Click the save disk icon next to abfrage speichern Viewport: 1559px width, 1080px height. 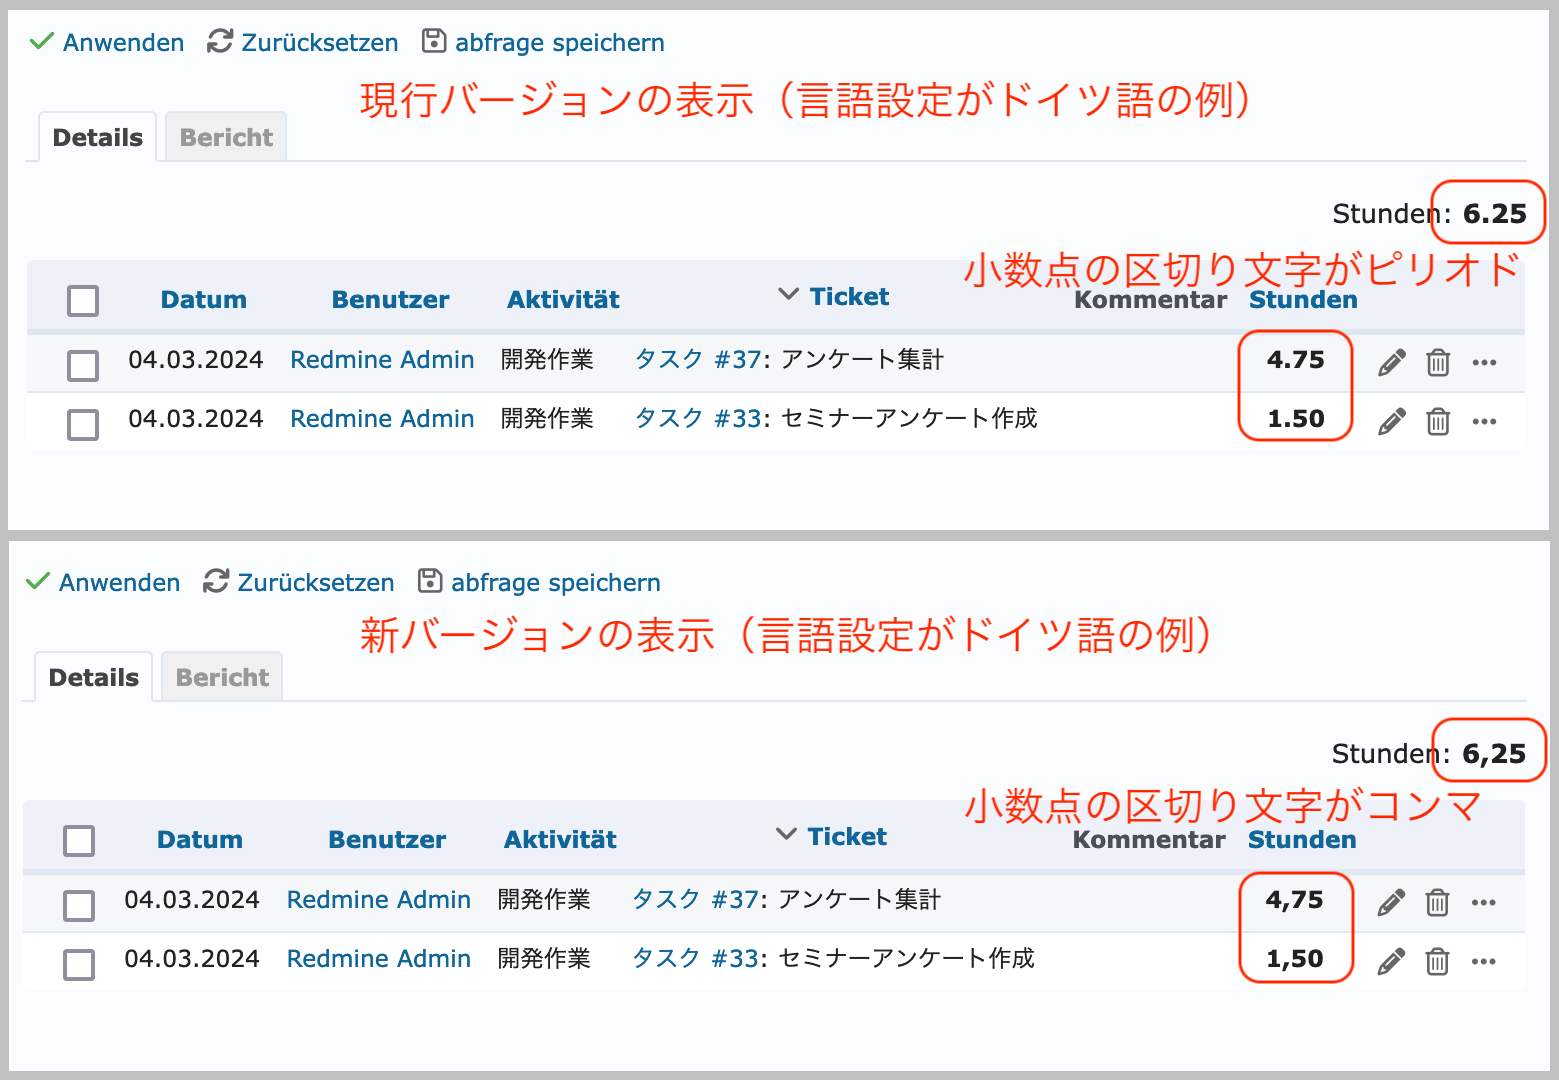[433, 41]
